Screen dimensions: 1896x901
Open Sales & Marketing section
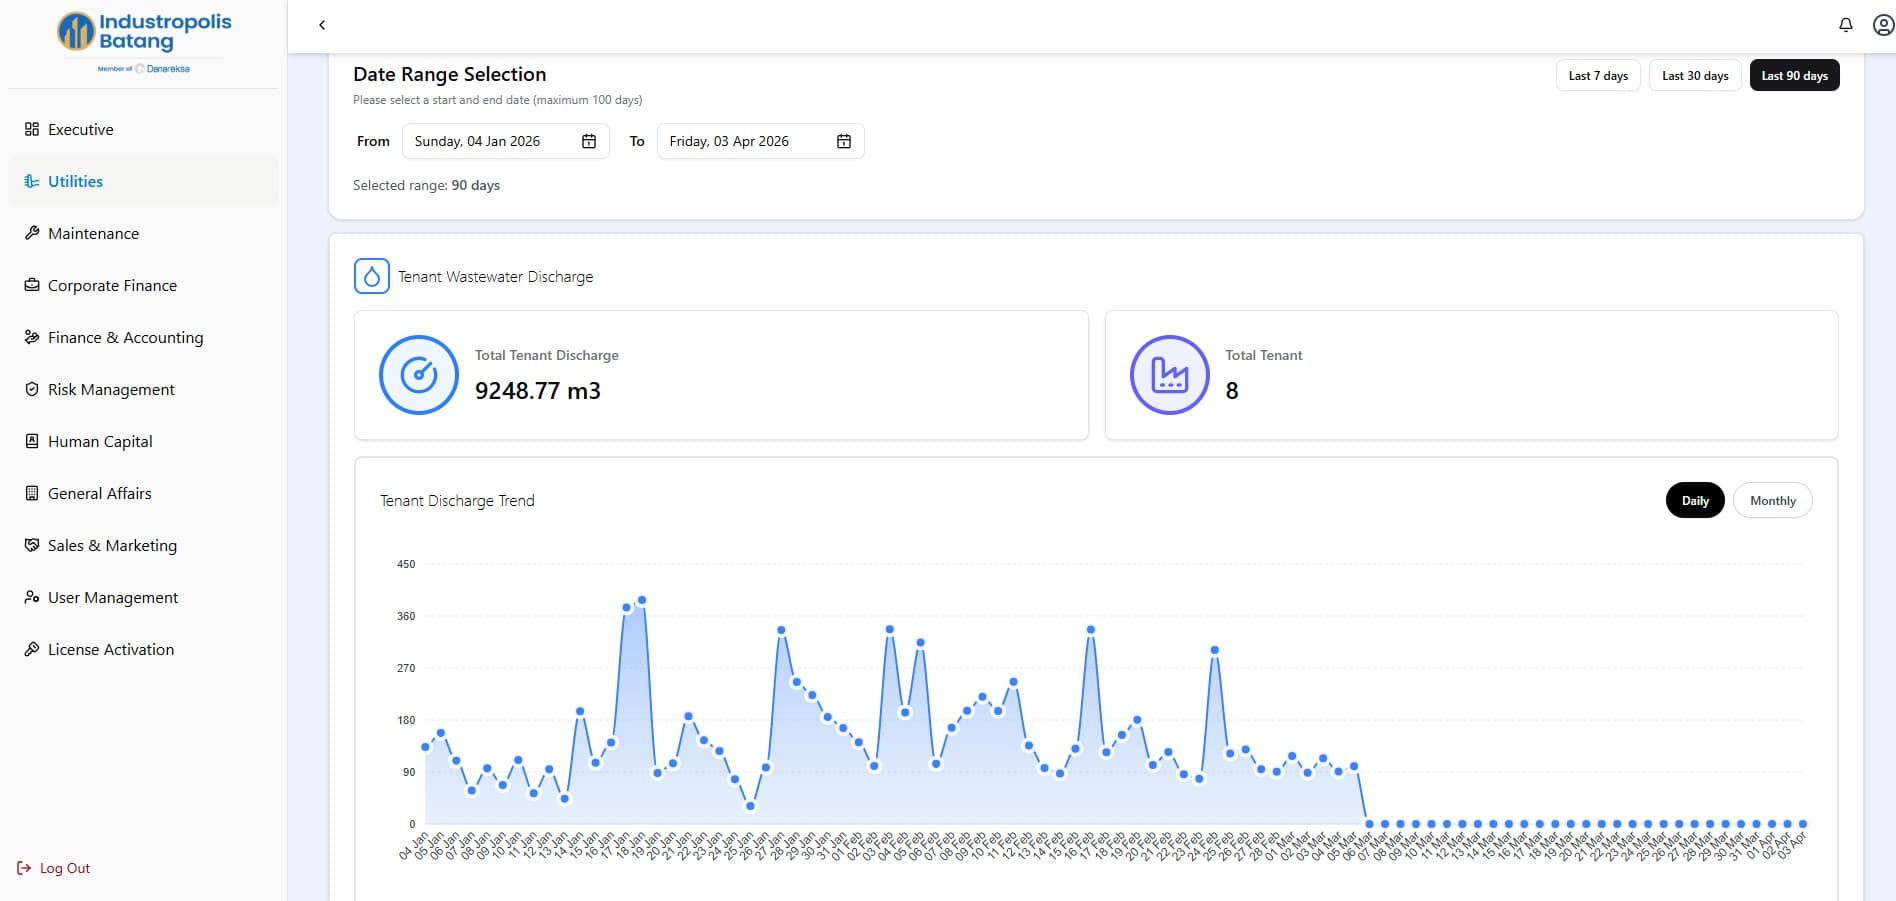143,545
